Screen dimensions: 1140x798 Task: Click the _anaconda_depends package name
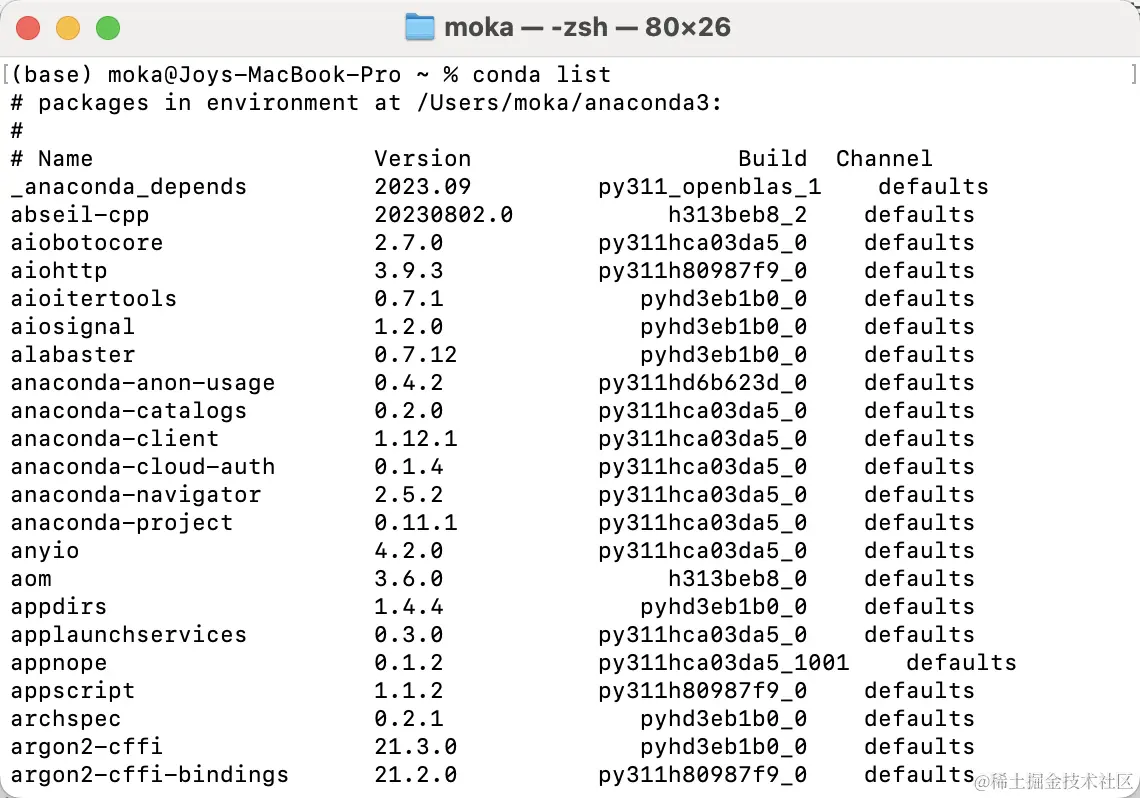tap(129, 186)
